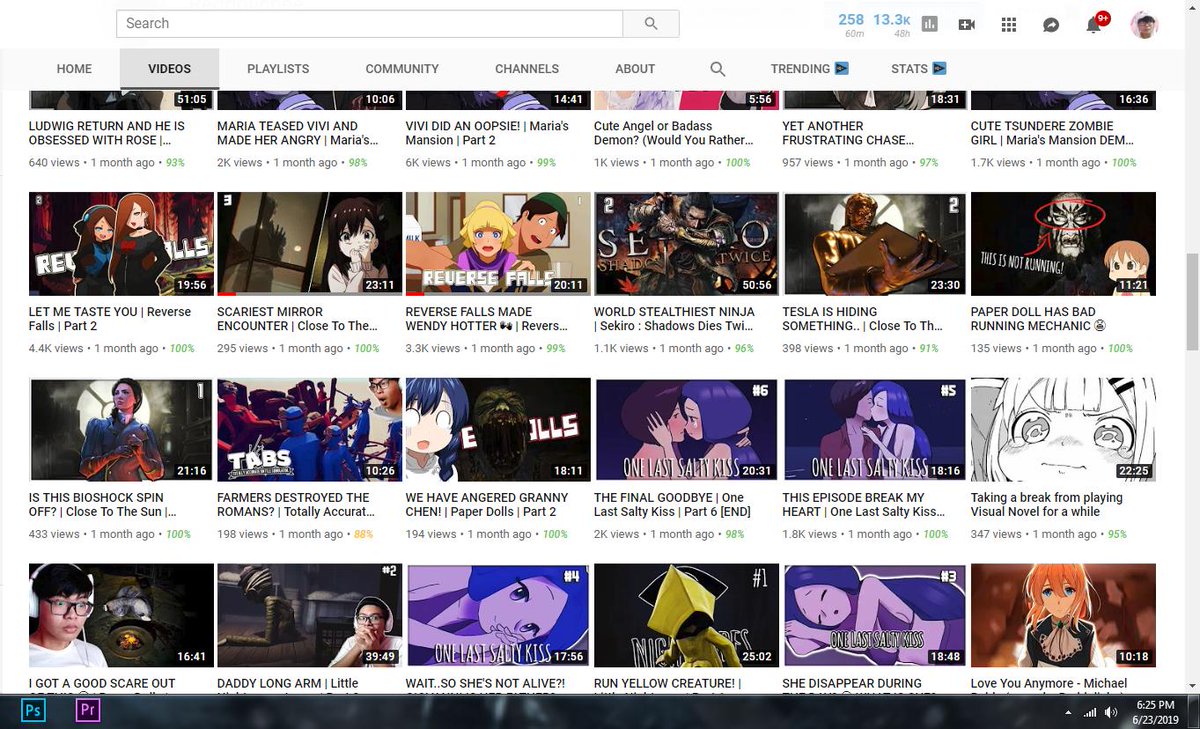Open WE HAVE ANGERED GRANNY CHEN title
The height and width of the screenshot is (729, 1200).
click(487, 505)
